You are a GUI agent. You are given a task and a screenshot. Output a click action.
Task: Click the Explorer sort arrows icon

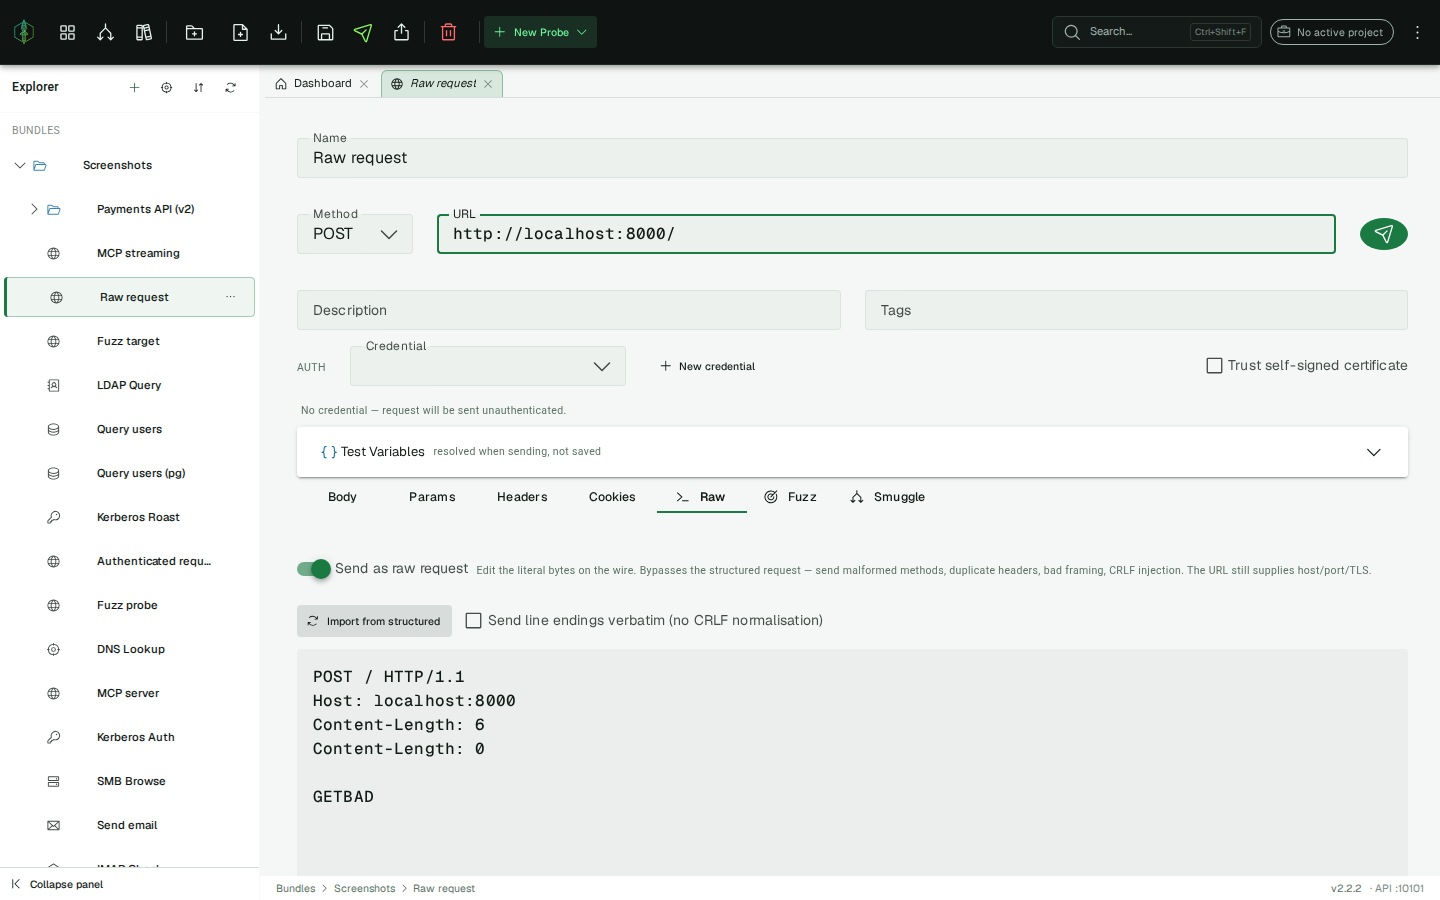point(198,87)
